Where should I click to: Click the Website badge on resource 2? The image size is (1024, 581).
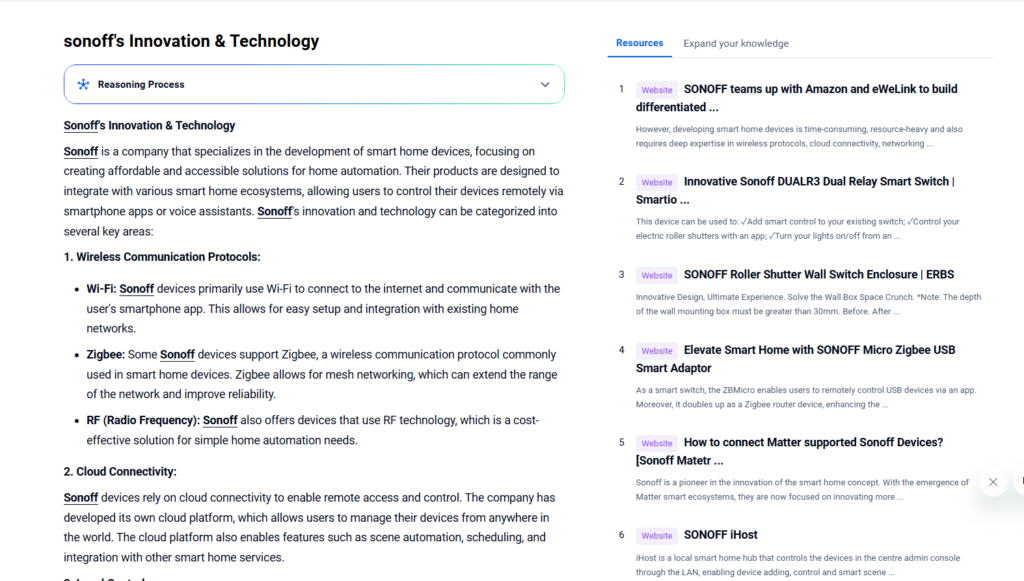coord(657,183)
